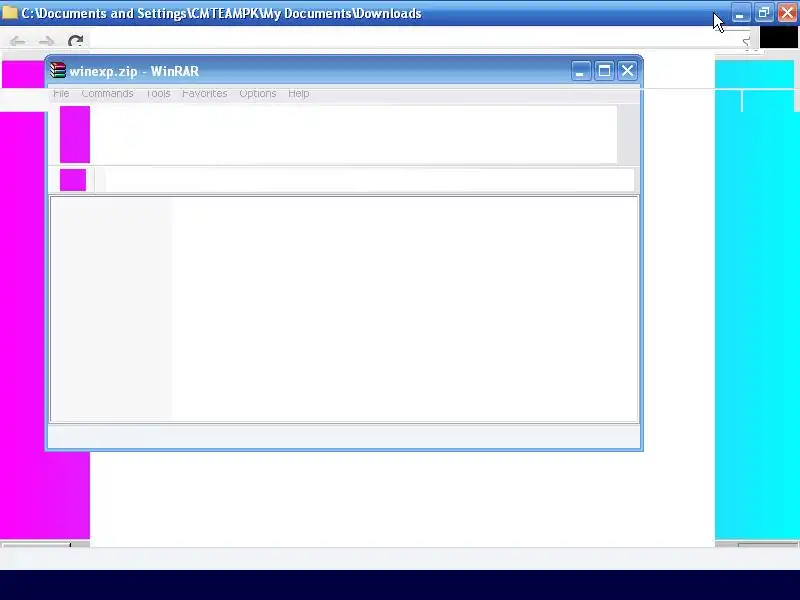Restore down the Downloads window
This screenshot has width=800, height=600.
764,13
